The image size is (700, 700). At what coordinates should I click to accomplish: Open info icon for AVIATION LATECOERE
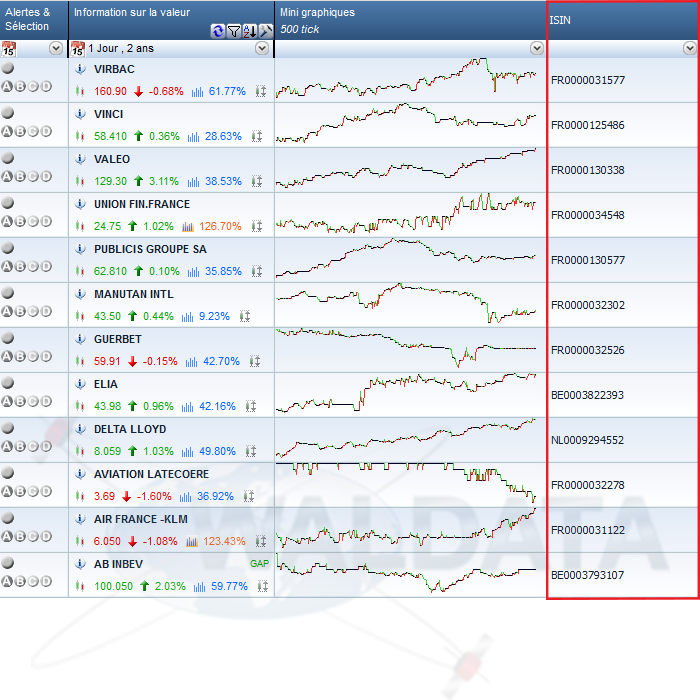click(80, 474)
